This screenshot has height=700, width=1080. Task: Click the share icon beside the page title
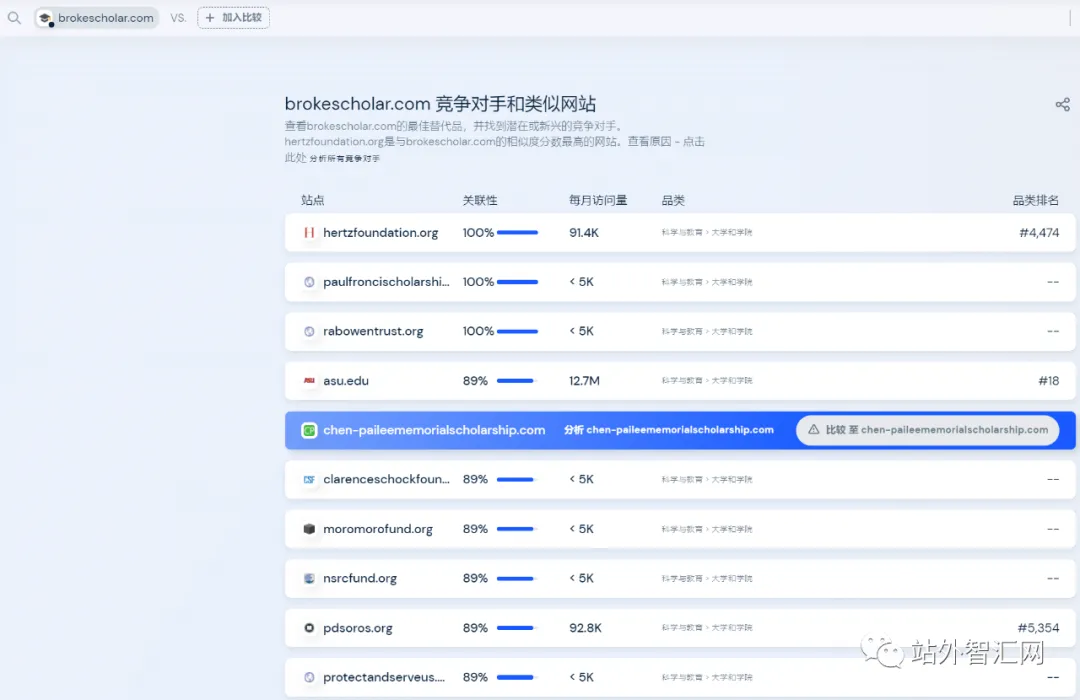pyautogui.click(x=1062, y=105)
